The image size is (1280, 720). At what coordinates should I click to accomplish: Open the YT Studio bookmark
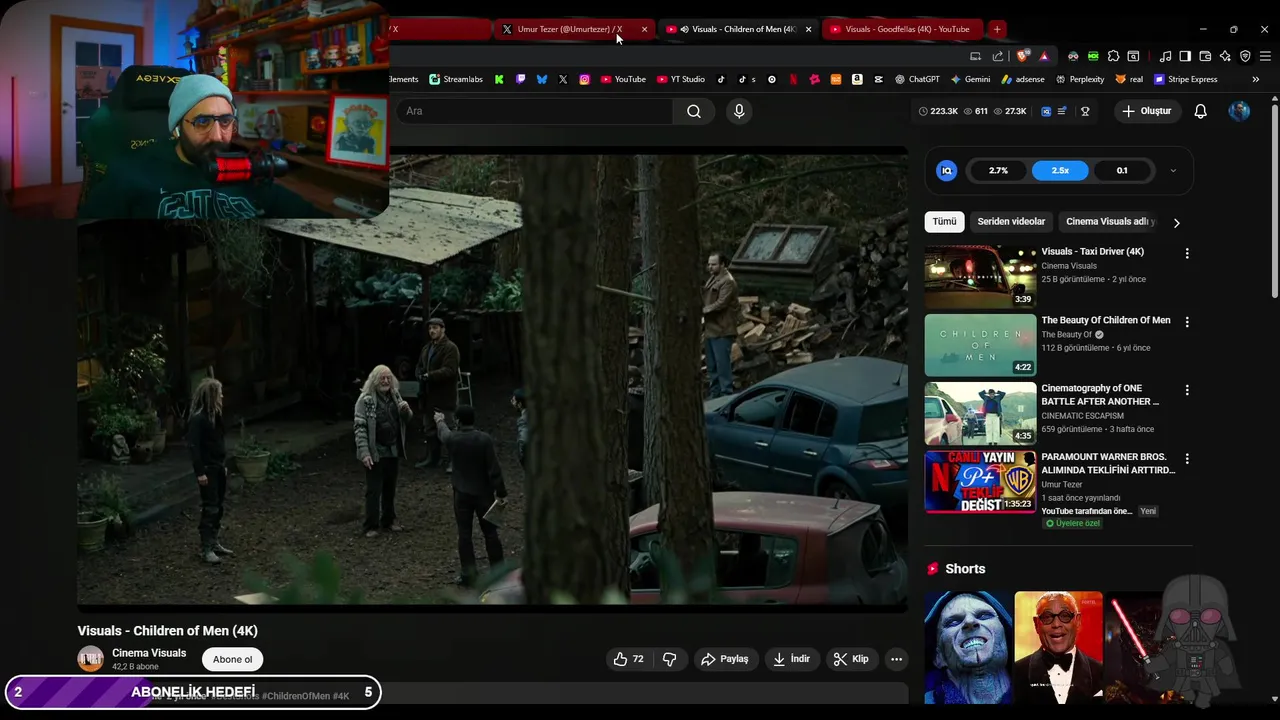pyautogui.click(x=681, y=79)
